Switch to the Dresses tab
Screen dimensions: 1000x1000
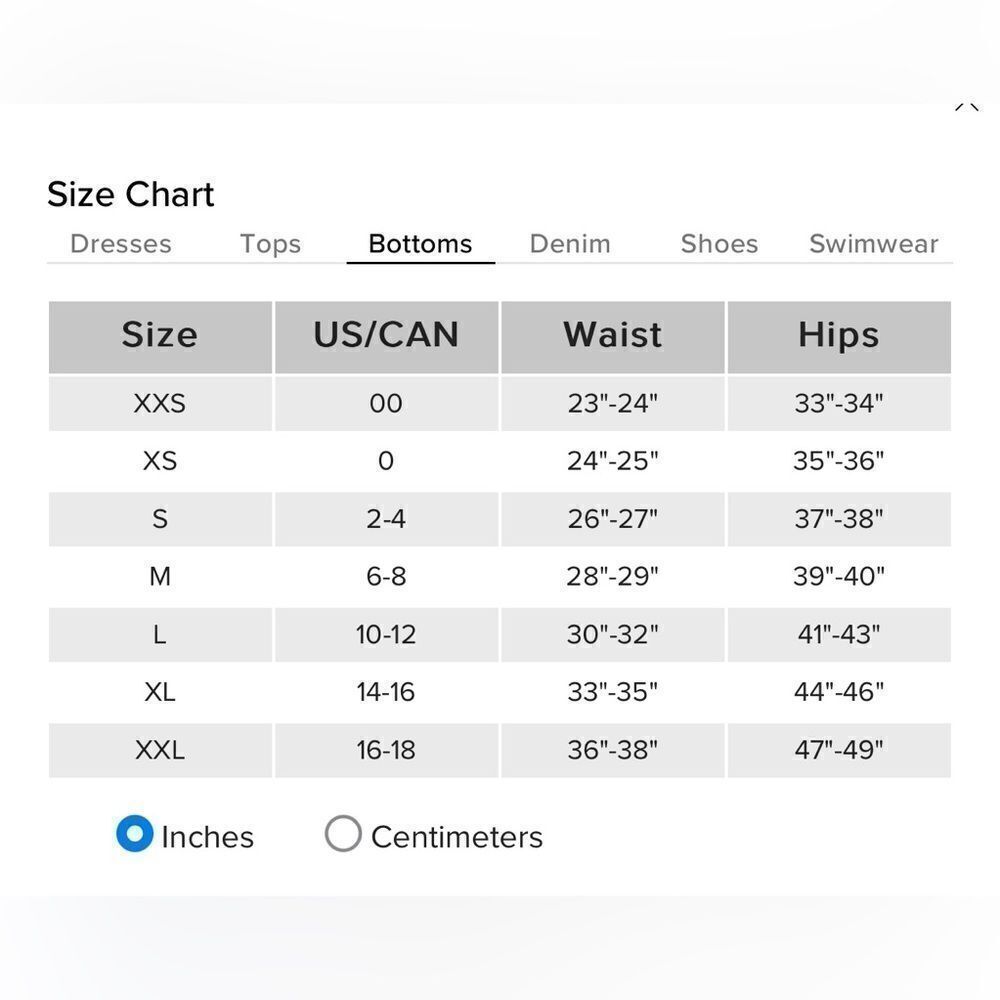[121, 244]
